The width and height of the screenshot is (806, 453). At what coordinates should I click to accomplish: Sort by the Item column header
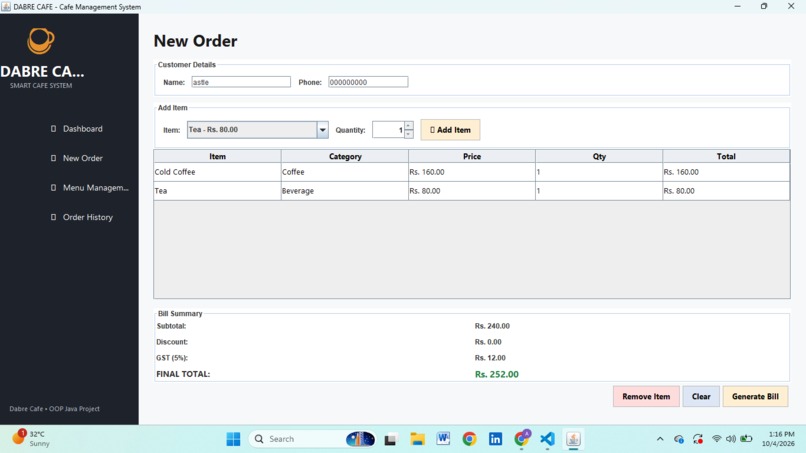coord(217,156)
